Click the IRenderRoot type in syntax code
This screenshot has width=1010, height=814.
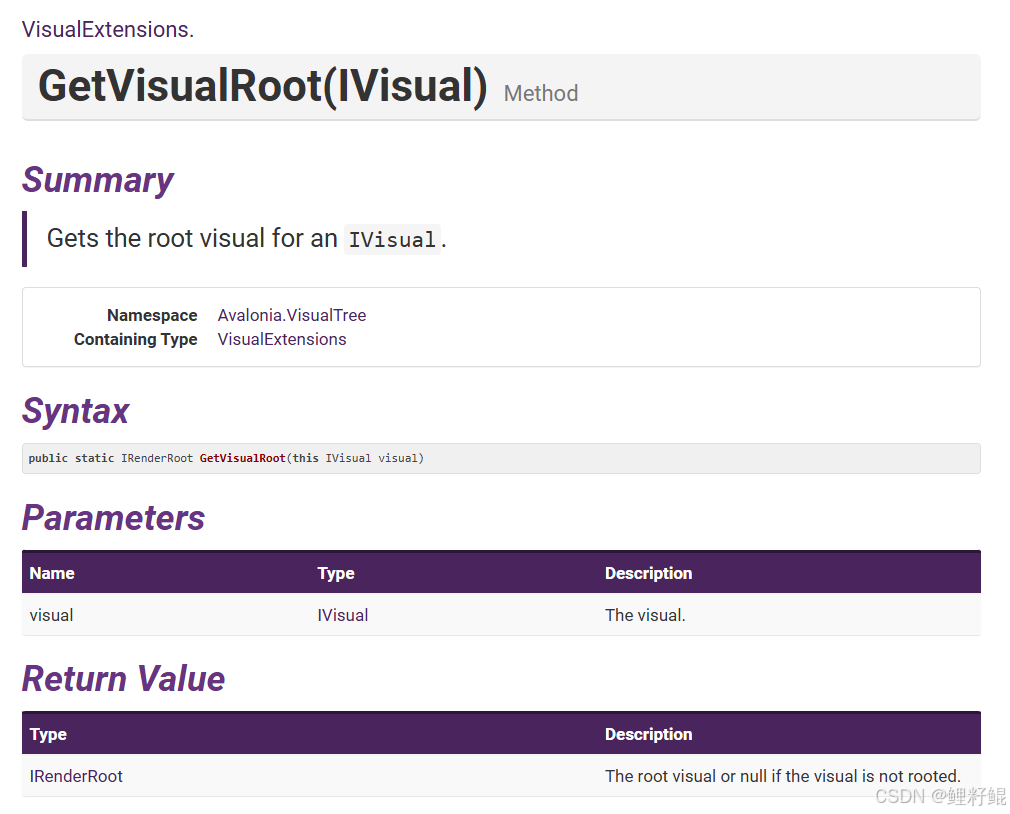pyautogui.click(x=155, y=457)
